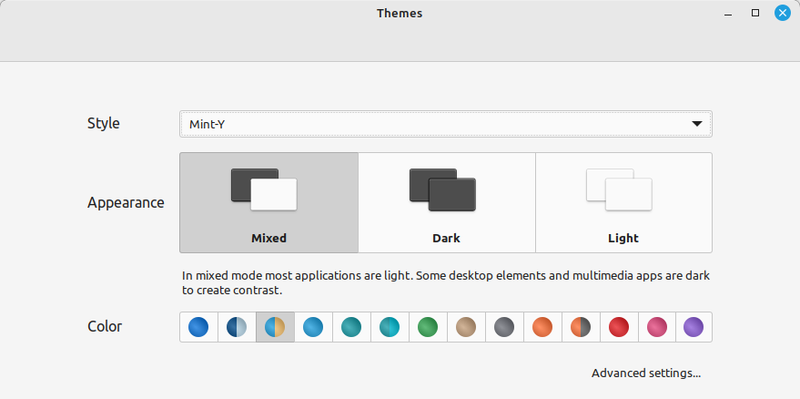This screenshot has width=800, height=399.
Task: Maximize the Themes window
Action: (756, 13)
